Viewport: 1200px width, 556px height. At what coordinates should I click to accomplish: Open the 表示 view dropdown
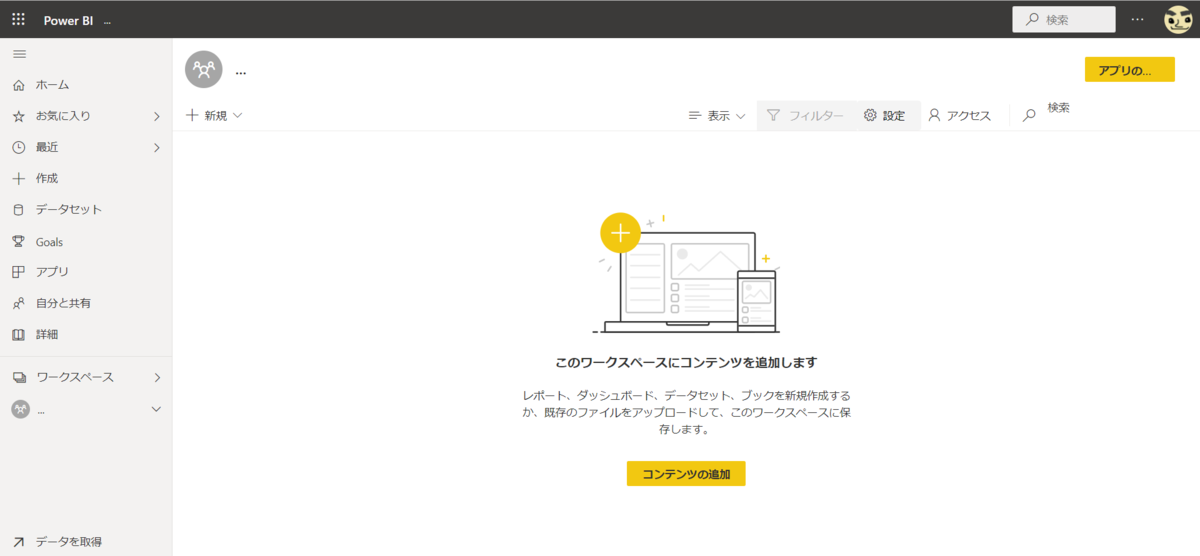(x=717, y=116)
